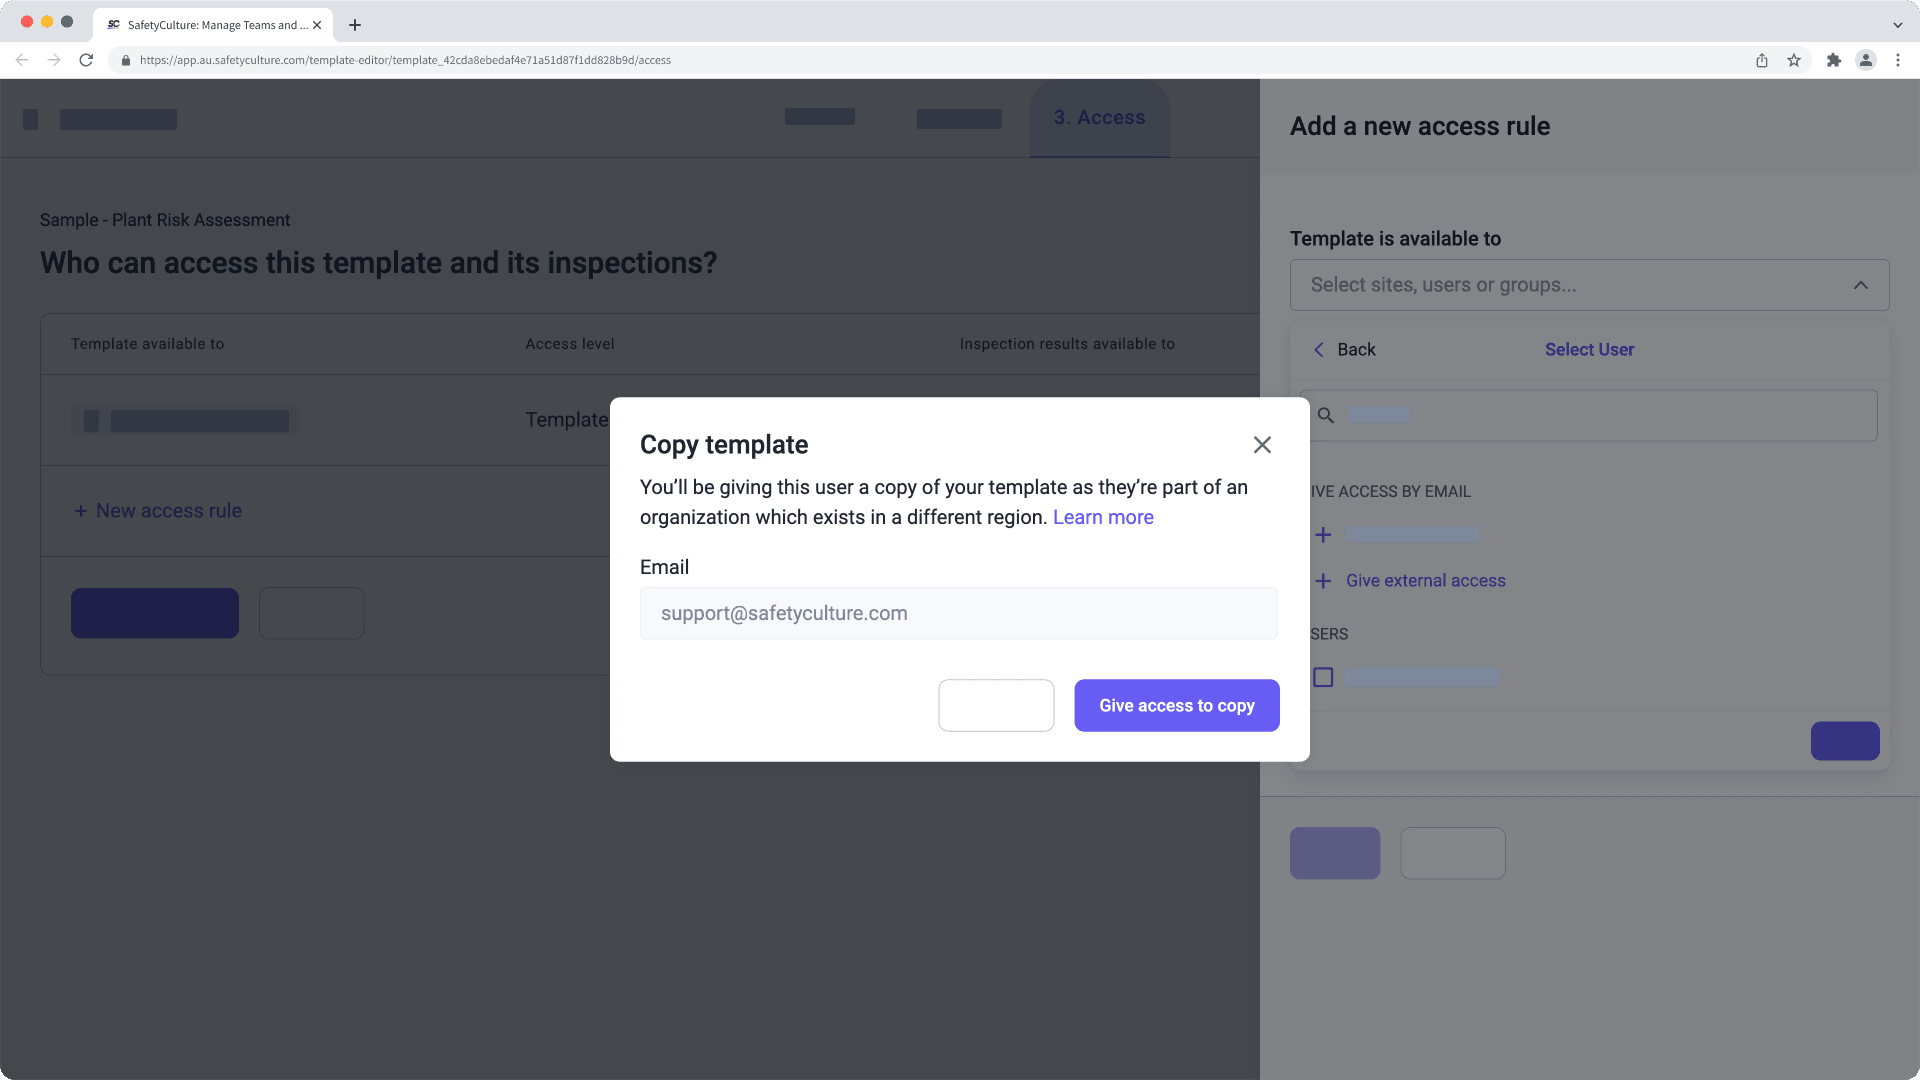Close the Copy template dialog
This screenshot has height=1080, width=1920.
(1262, 444)
